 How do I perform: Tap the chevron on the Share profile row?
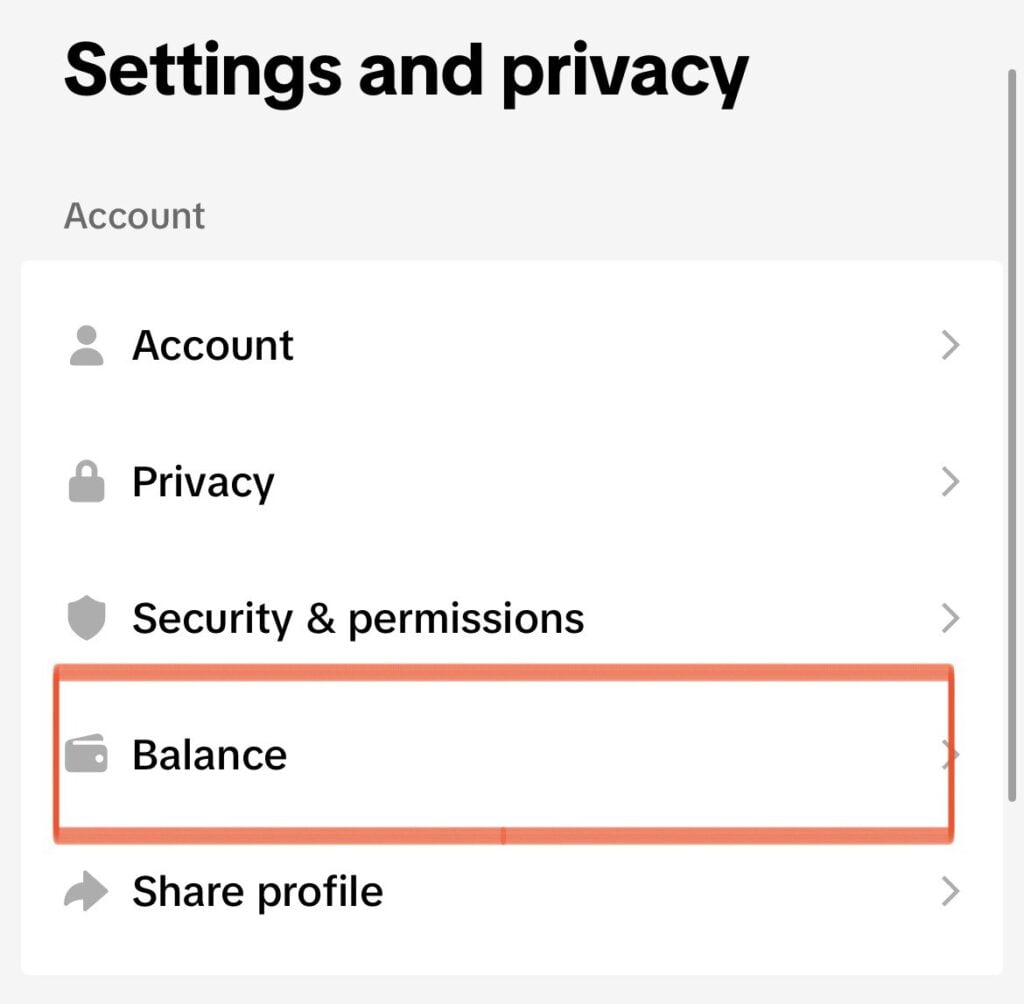pos(950,891)
